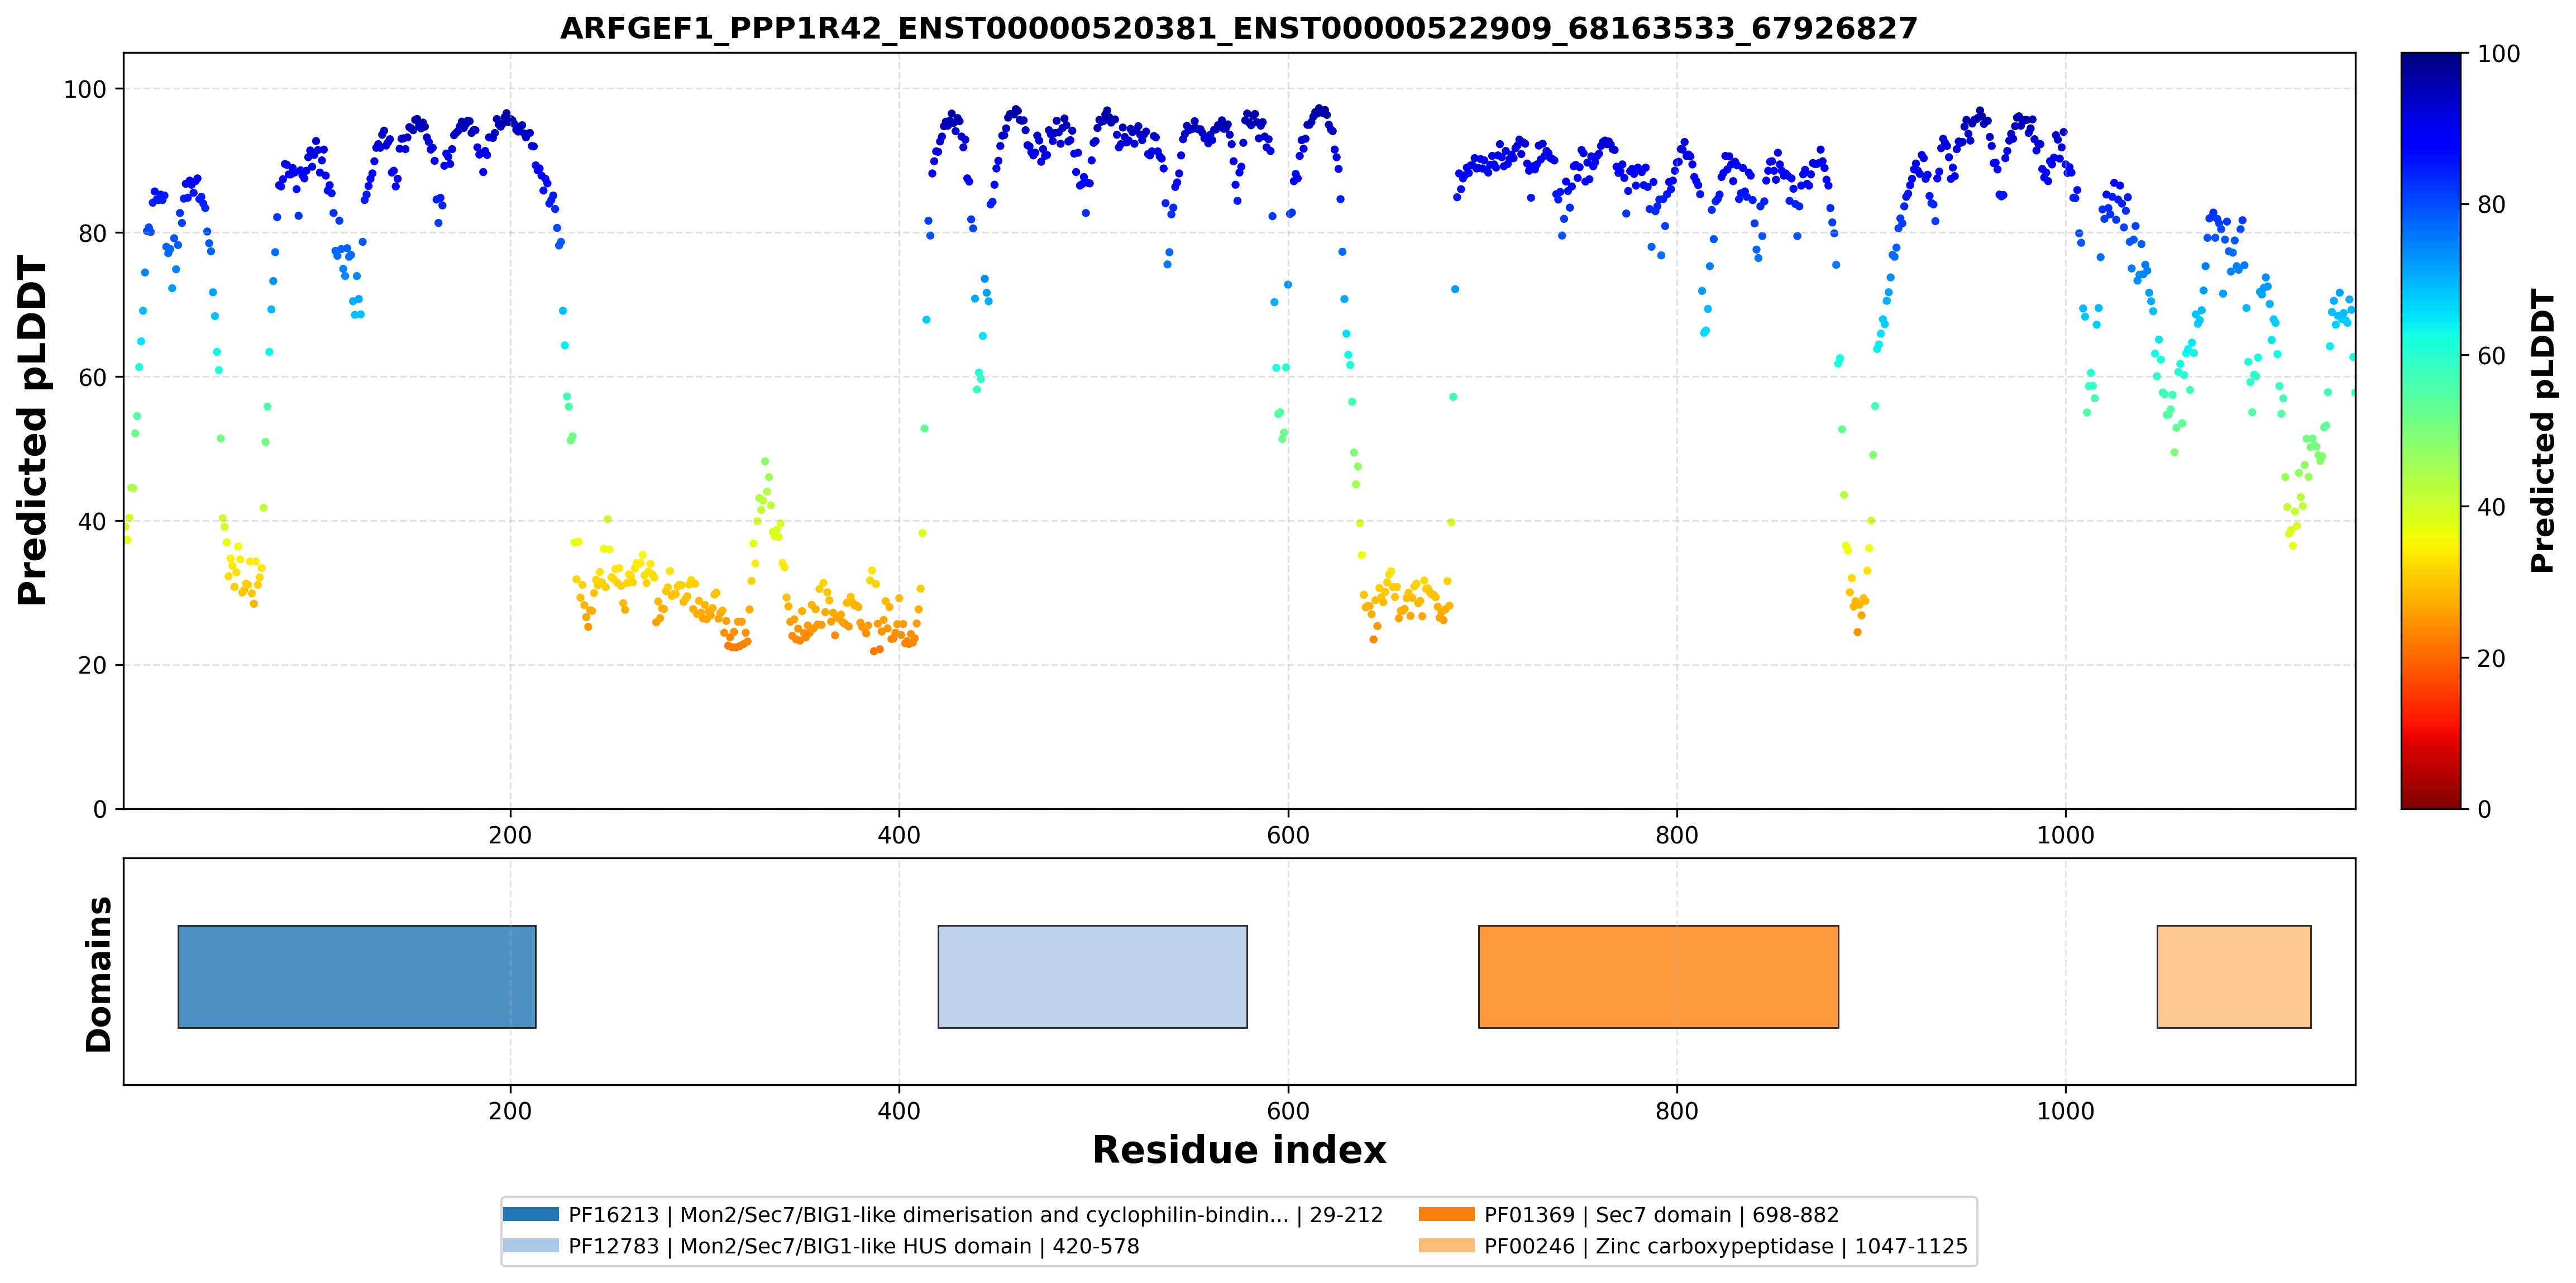Click the pLDDT colorbar gradient
Viewport: 2576px width, 1283px height.
[x=2430, y=430]
